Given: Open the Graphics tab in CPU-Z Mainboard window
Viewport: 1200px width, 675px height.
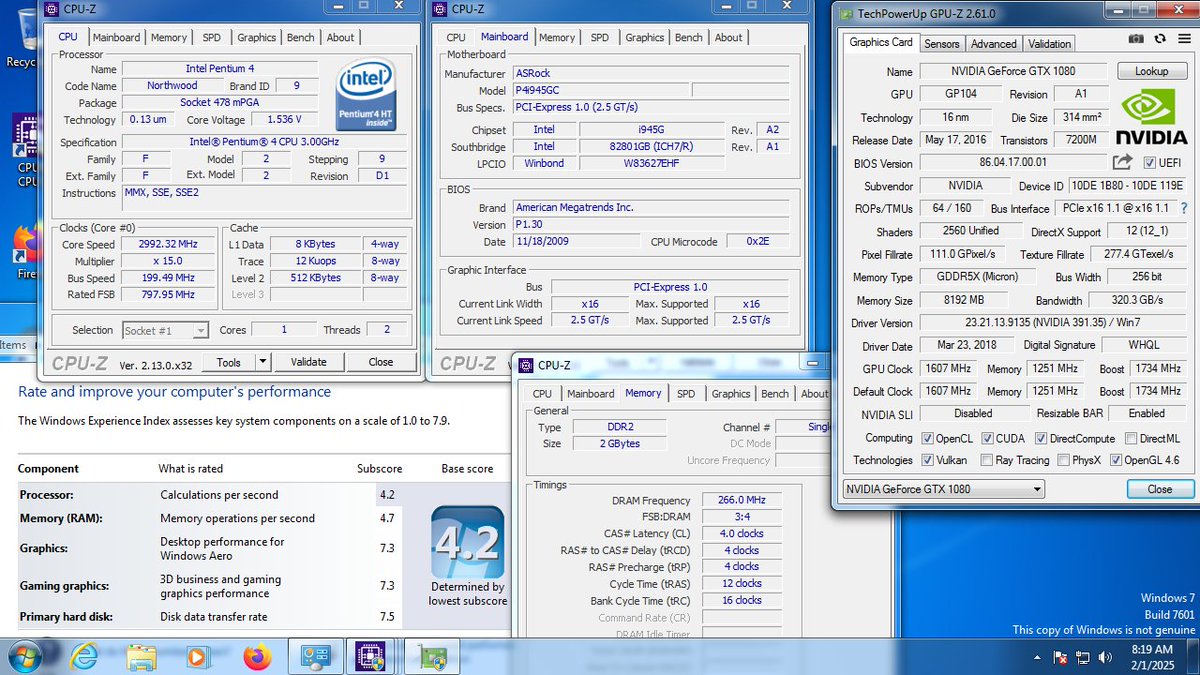Looking at the screenshot, I should coord(644,37).
